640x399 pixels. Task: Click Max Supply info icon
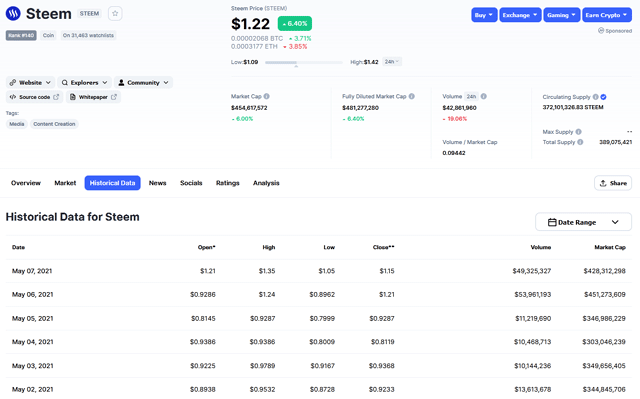pos(578,132)
